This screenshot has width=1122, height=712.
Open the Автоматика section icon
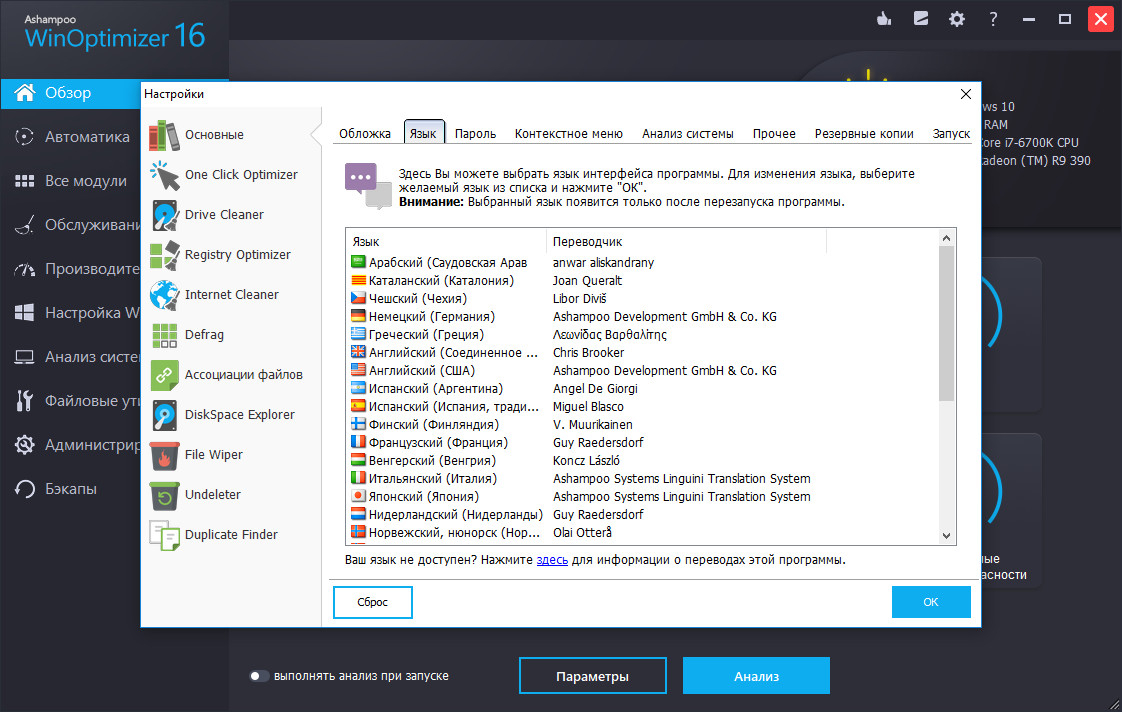[24, 137]
